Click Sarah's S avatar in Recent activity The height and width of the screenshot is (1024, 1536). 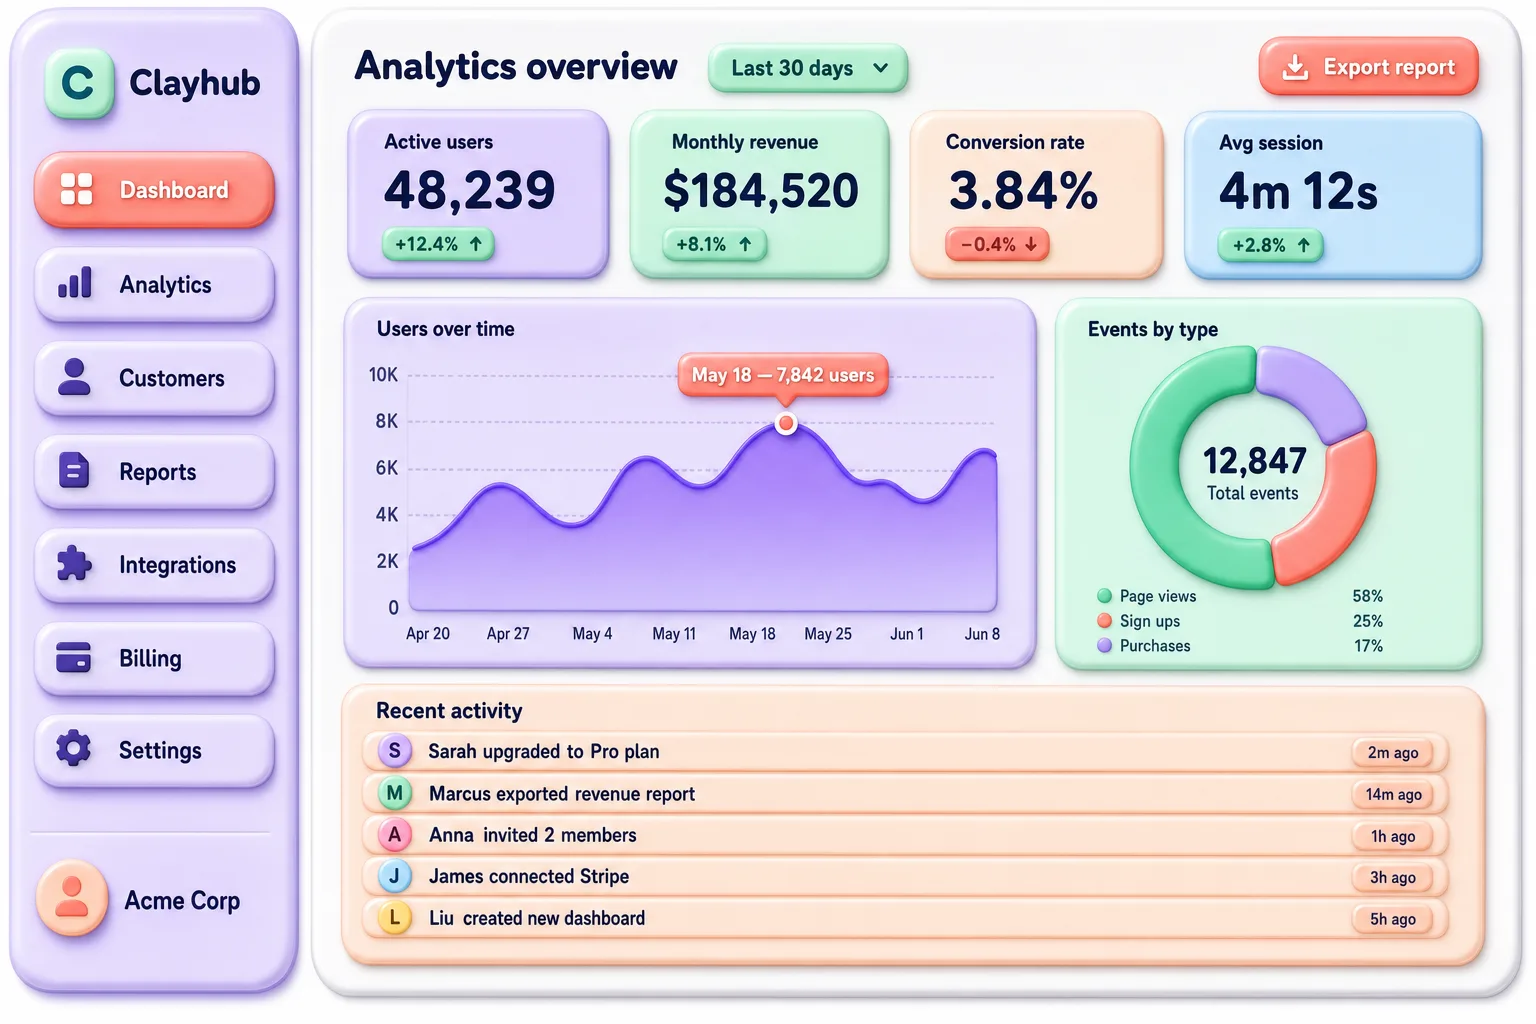[395, 751]
